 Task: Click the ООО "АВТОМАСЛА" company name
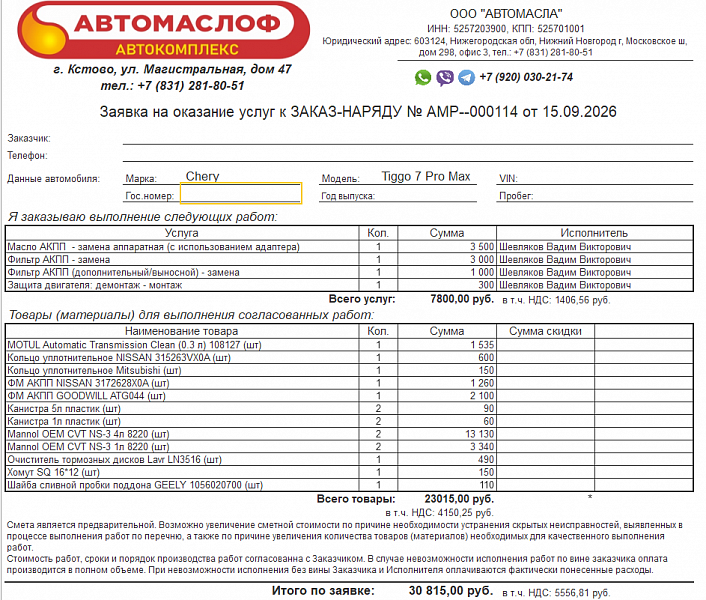tap(506, 14)
